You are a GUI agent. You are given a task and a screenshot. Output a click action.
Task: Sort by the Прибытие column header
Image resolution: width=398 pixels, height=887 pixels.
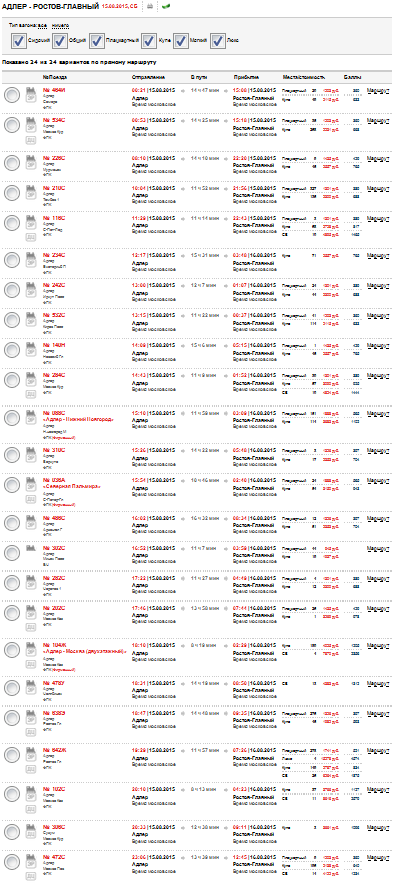(246, 76)
